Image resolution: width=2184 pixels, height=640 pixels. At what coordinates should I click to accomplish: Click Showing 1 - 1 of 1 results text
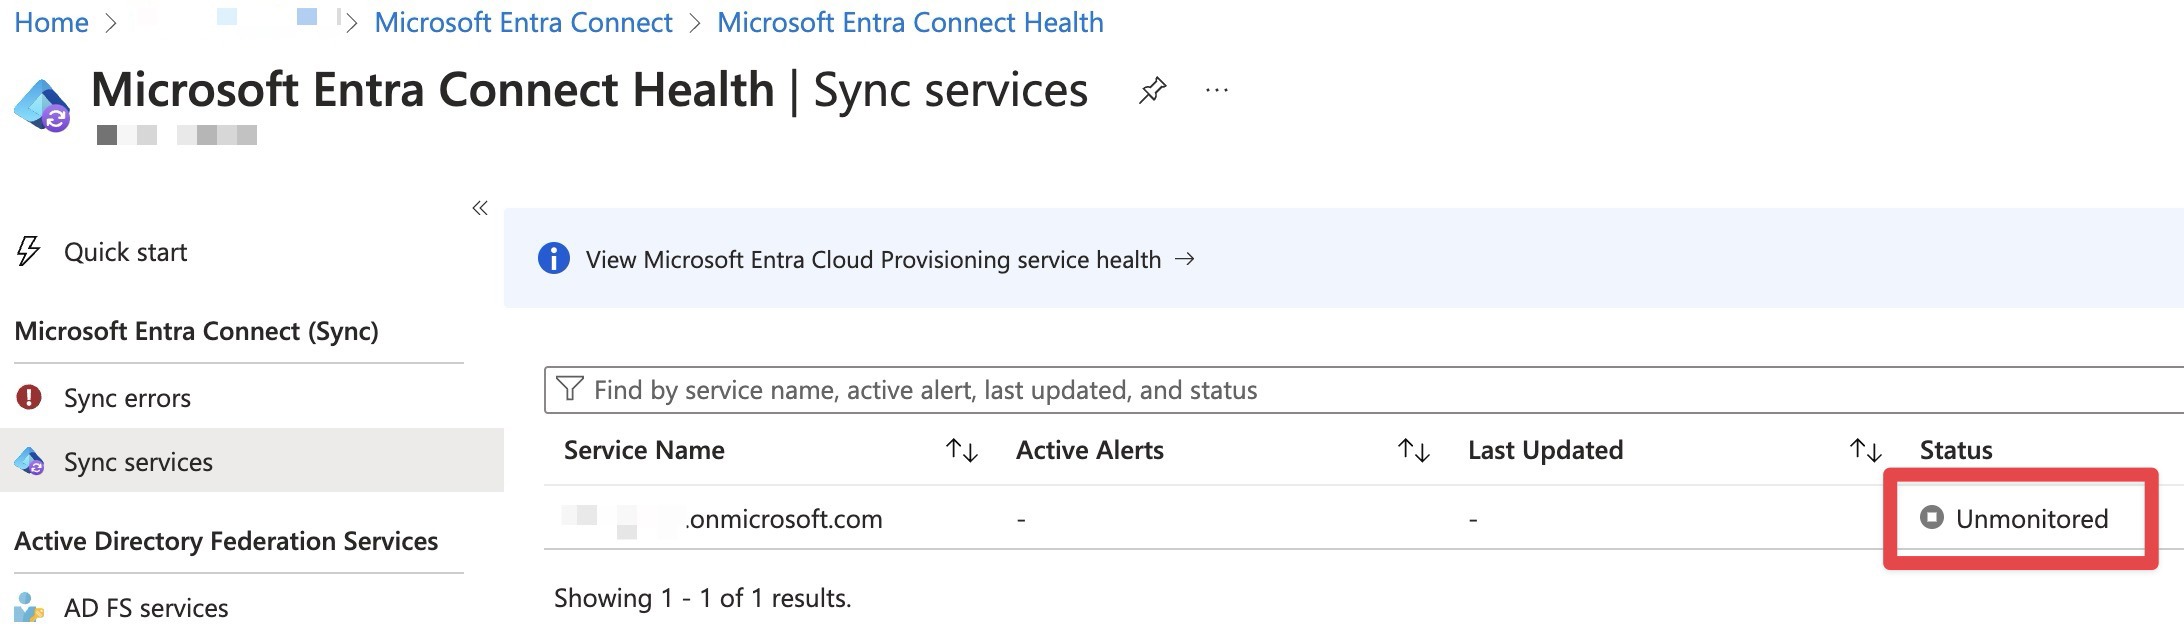[x=703, y=598]
